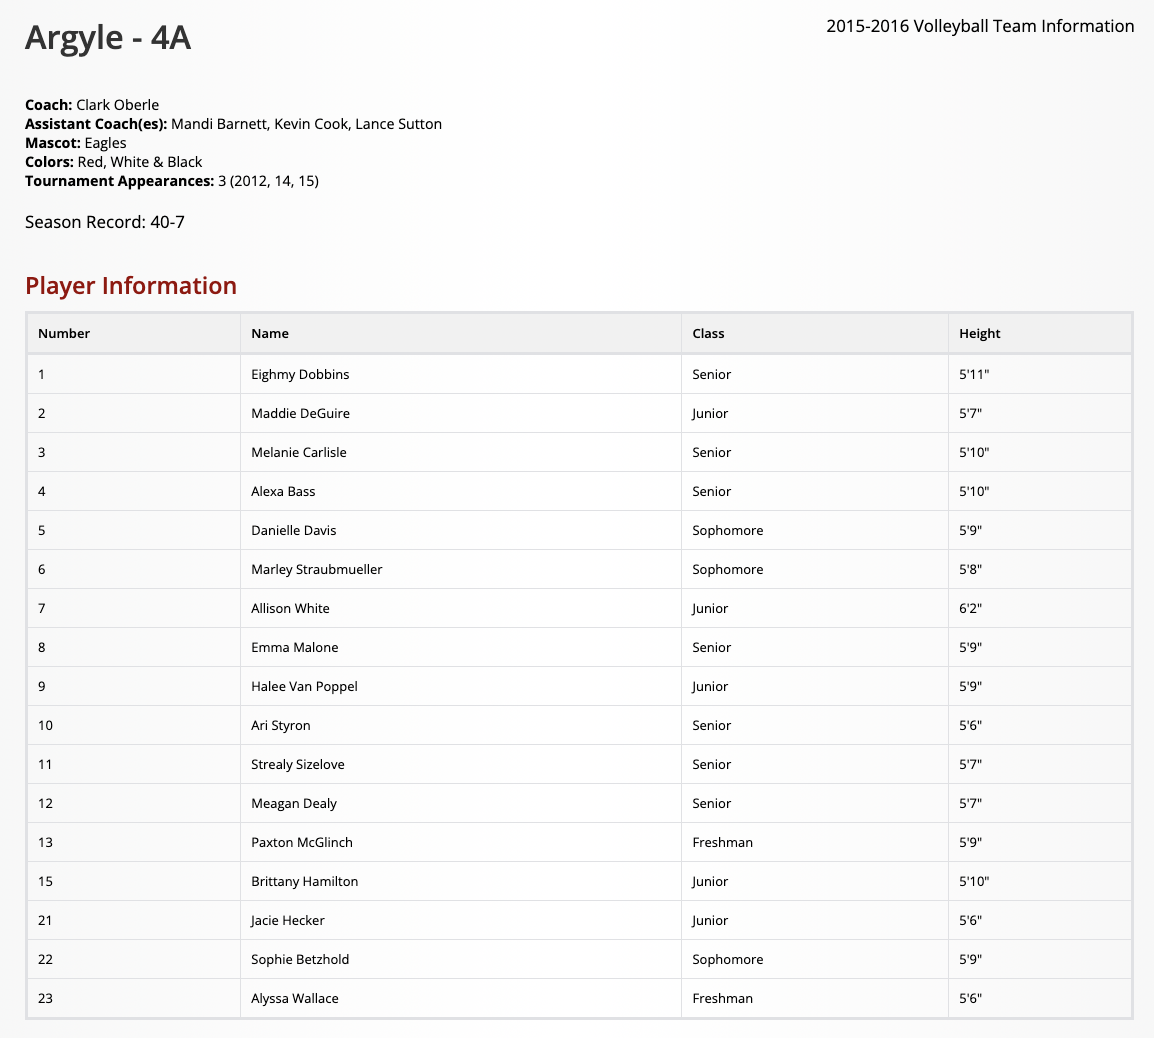Click the Name column header
Screen dimensions: 1154x1038
270,333
